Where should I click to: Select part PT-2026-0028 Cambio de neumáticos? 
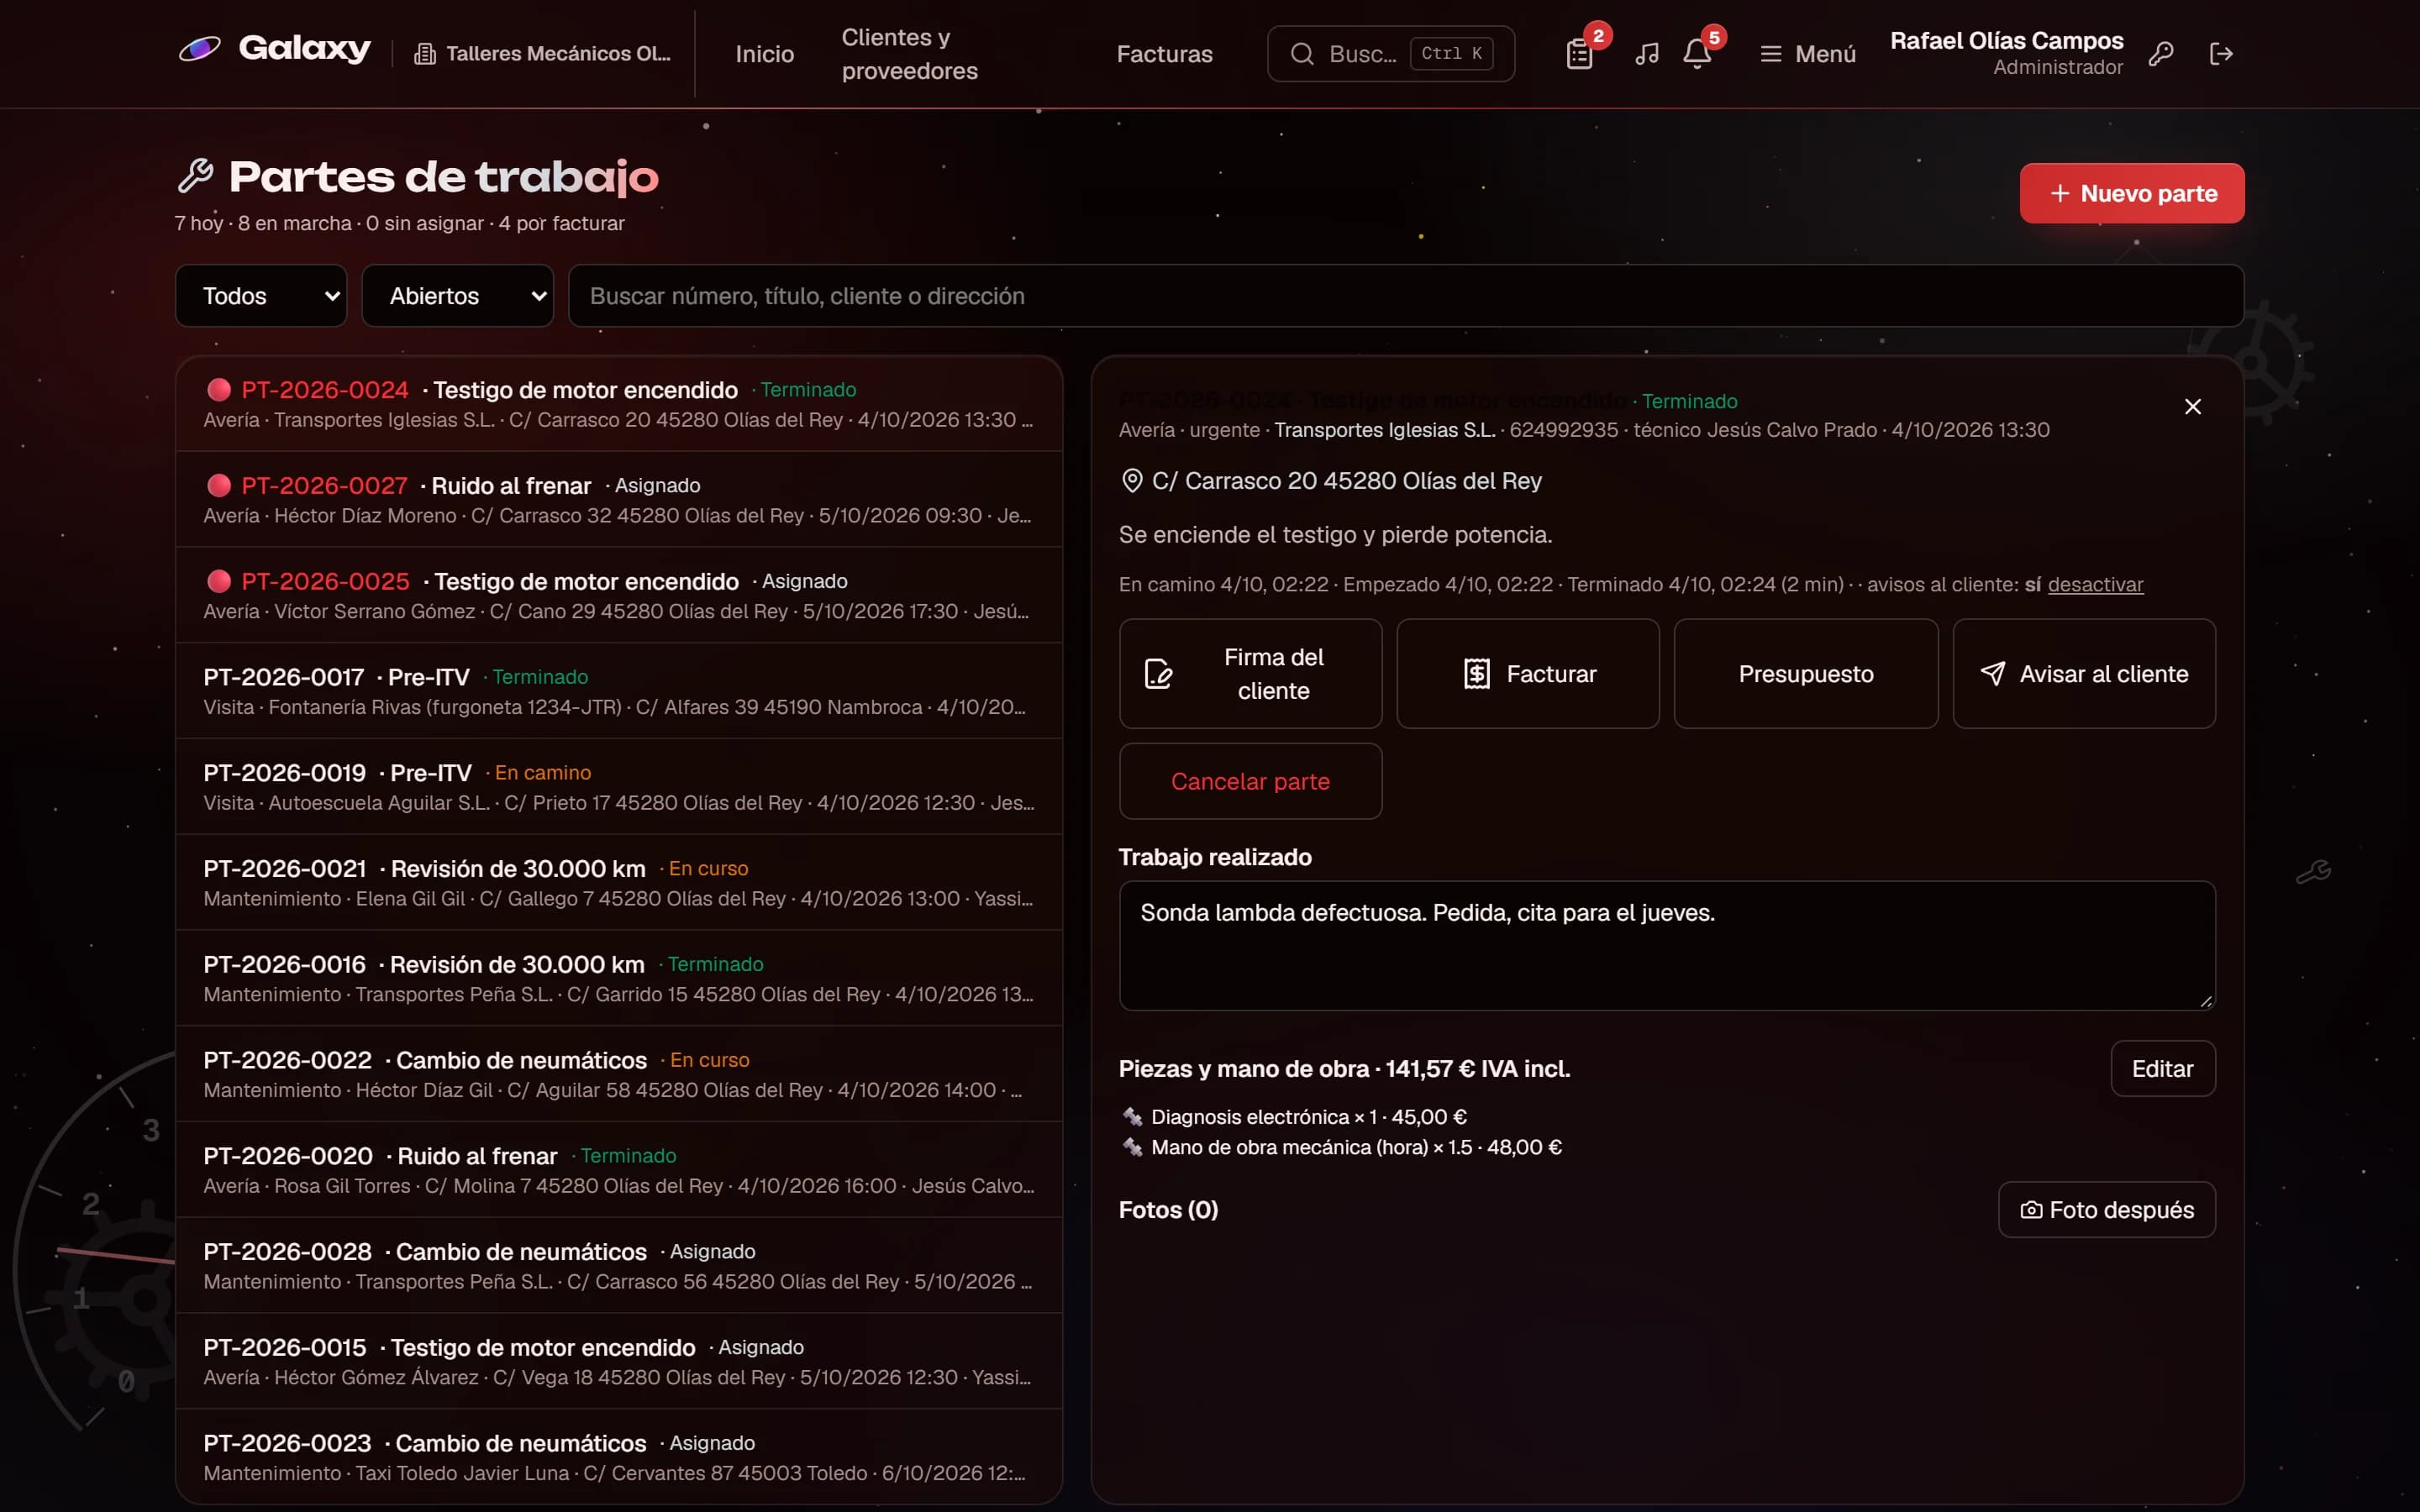619,1266
